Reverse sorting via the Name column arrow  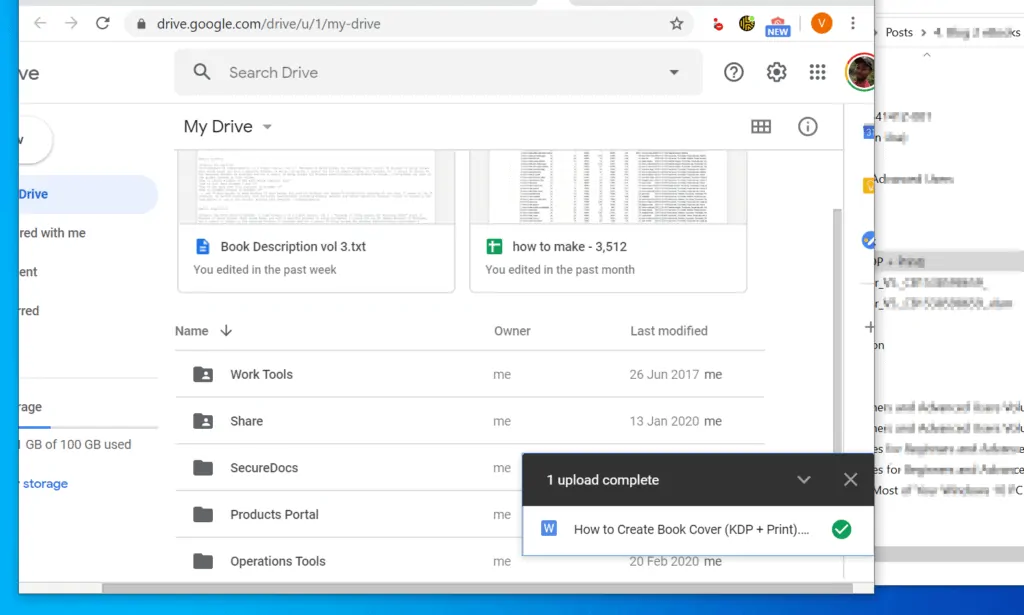224,330
